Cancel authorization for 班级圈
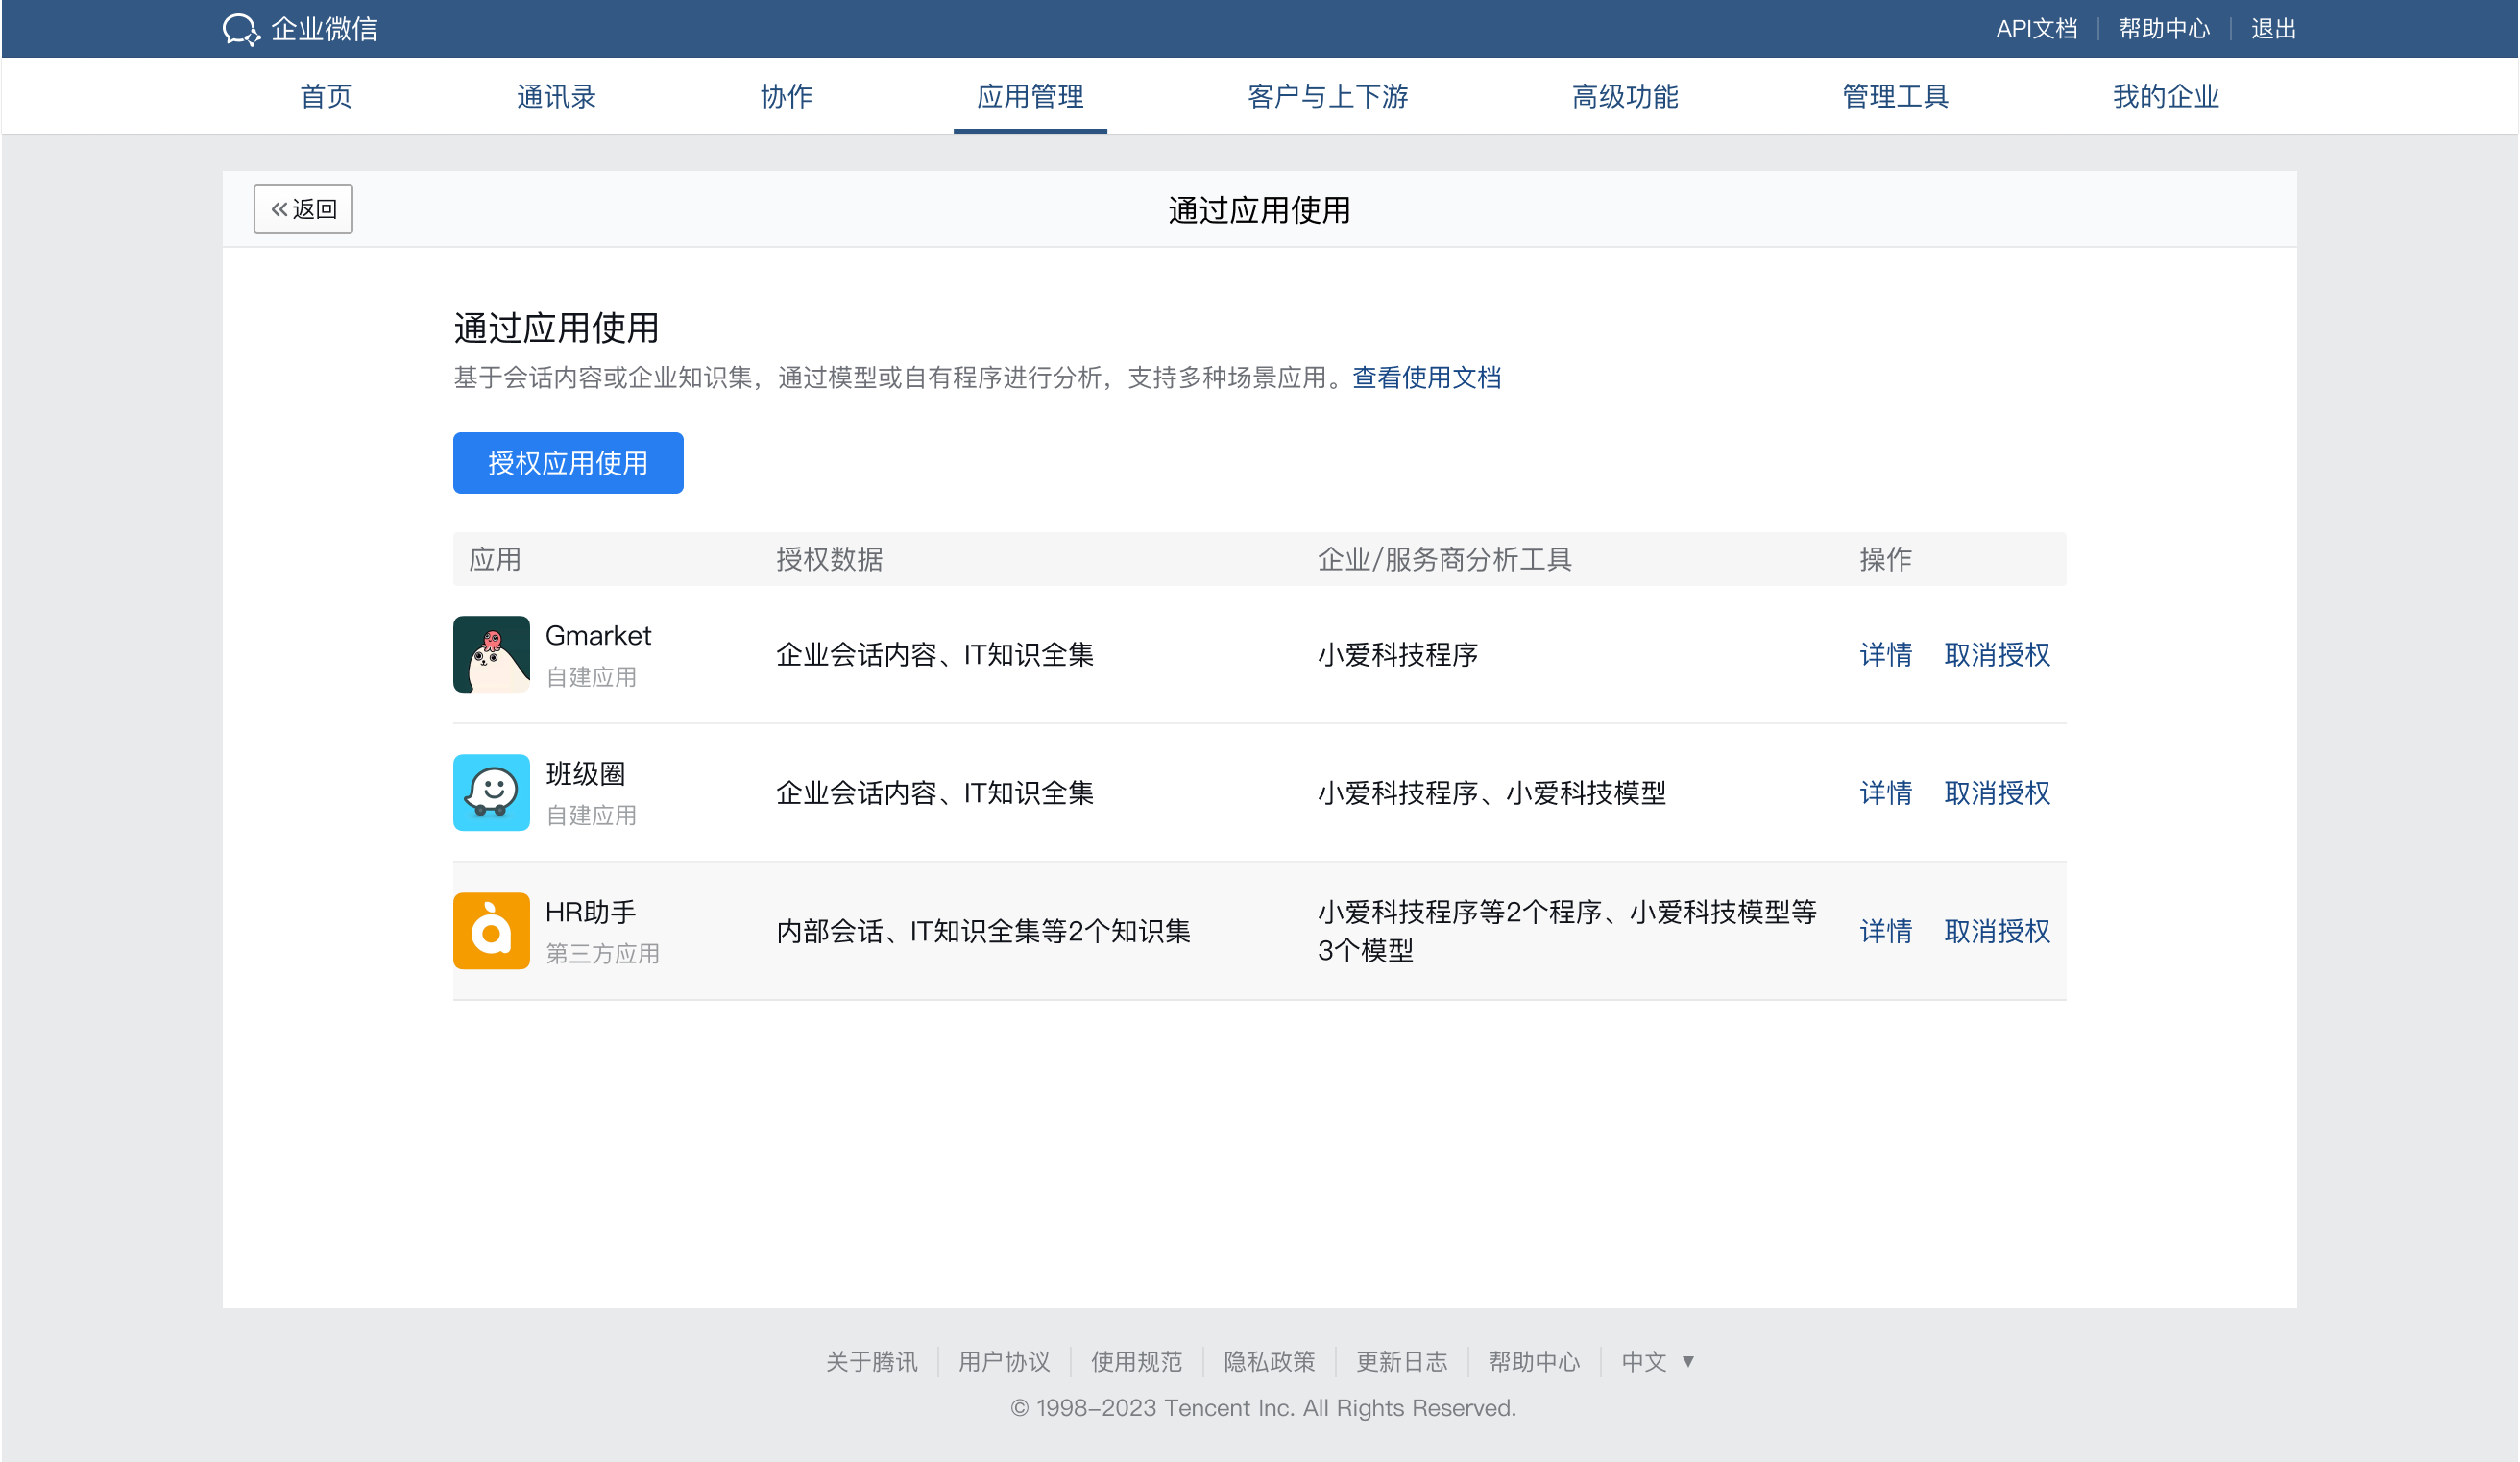The image size is (2520, 1462). click(1996, 793)
